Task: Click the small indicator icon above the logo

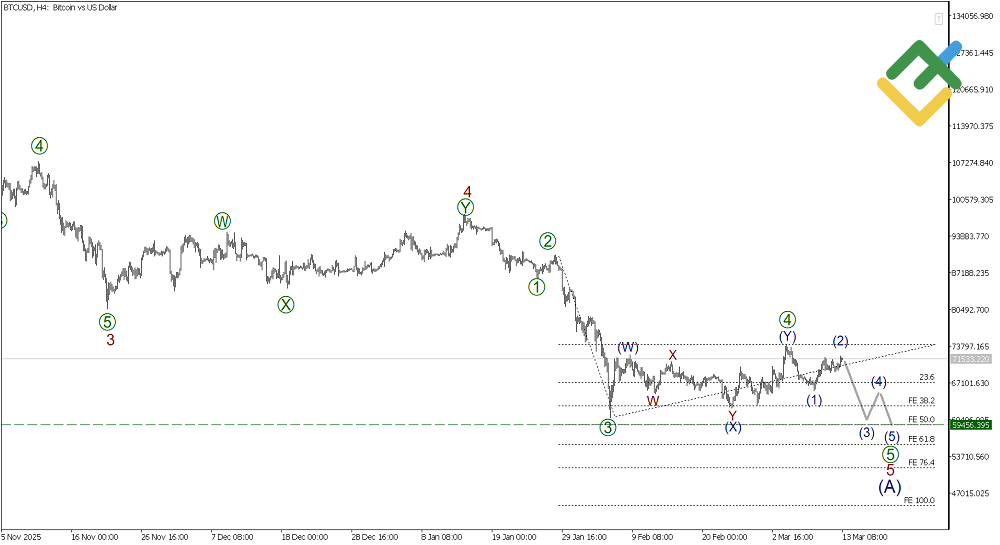Action: pos(939,19)
